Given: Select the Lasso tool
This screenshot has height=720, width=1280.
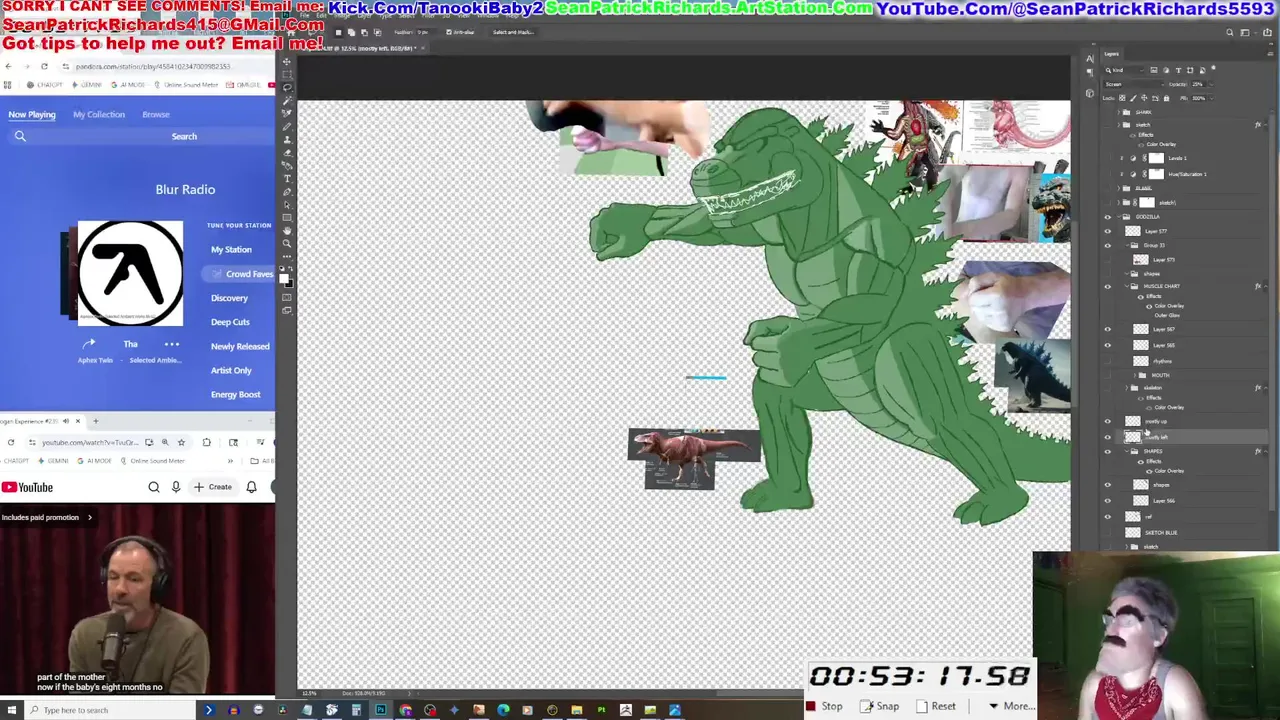Looking at the screenshot, I should pos(287,88).
